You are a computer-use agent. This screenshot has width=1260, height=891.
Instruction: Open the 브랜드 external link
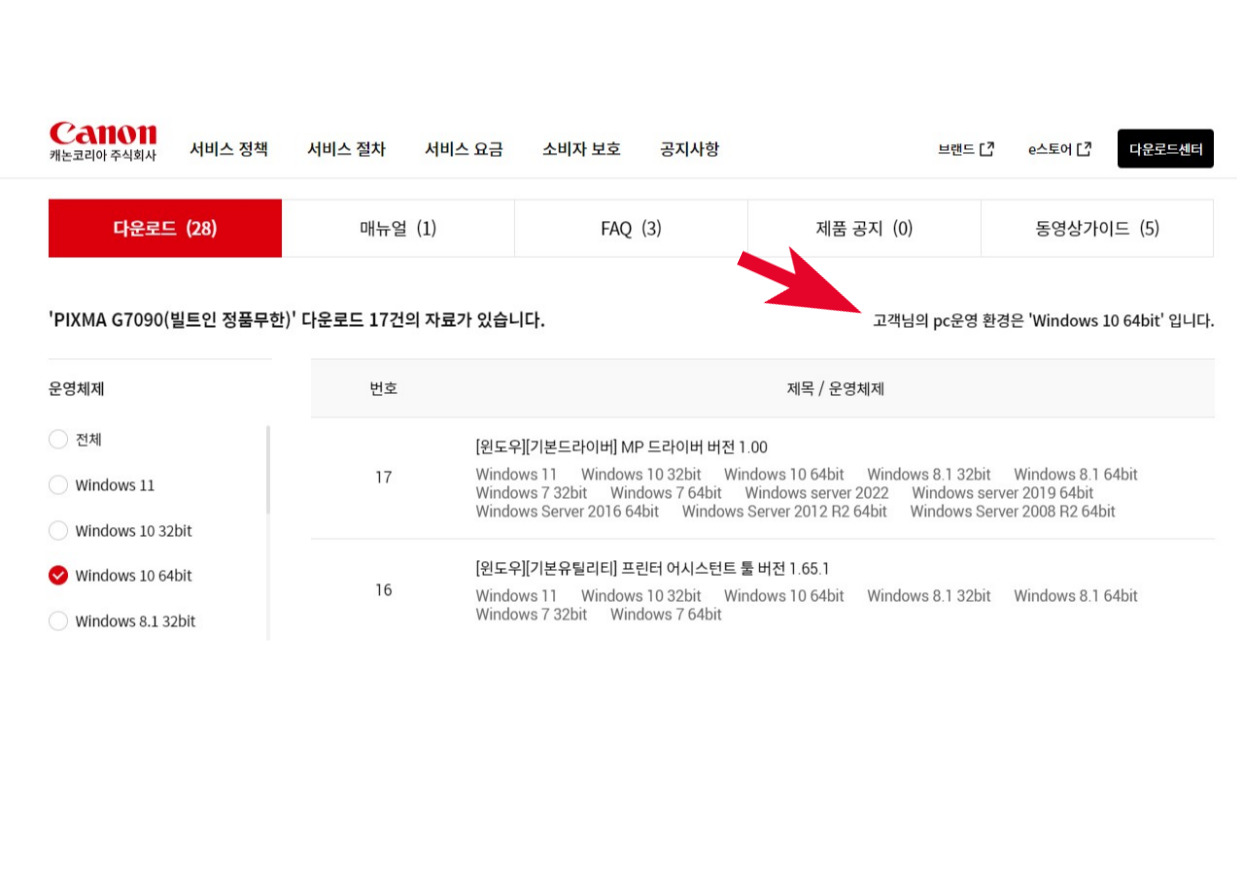(x=963, y=149)
